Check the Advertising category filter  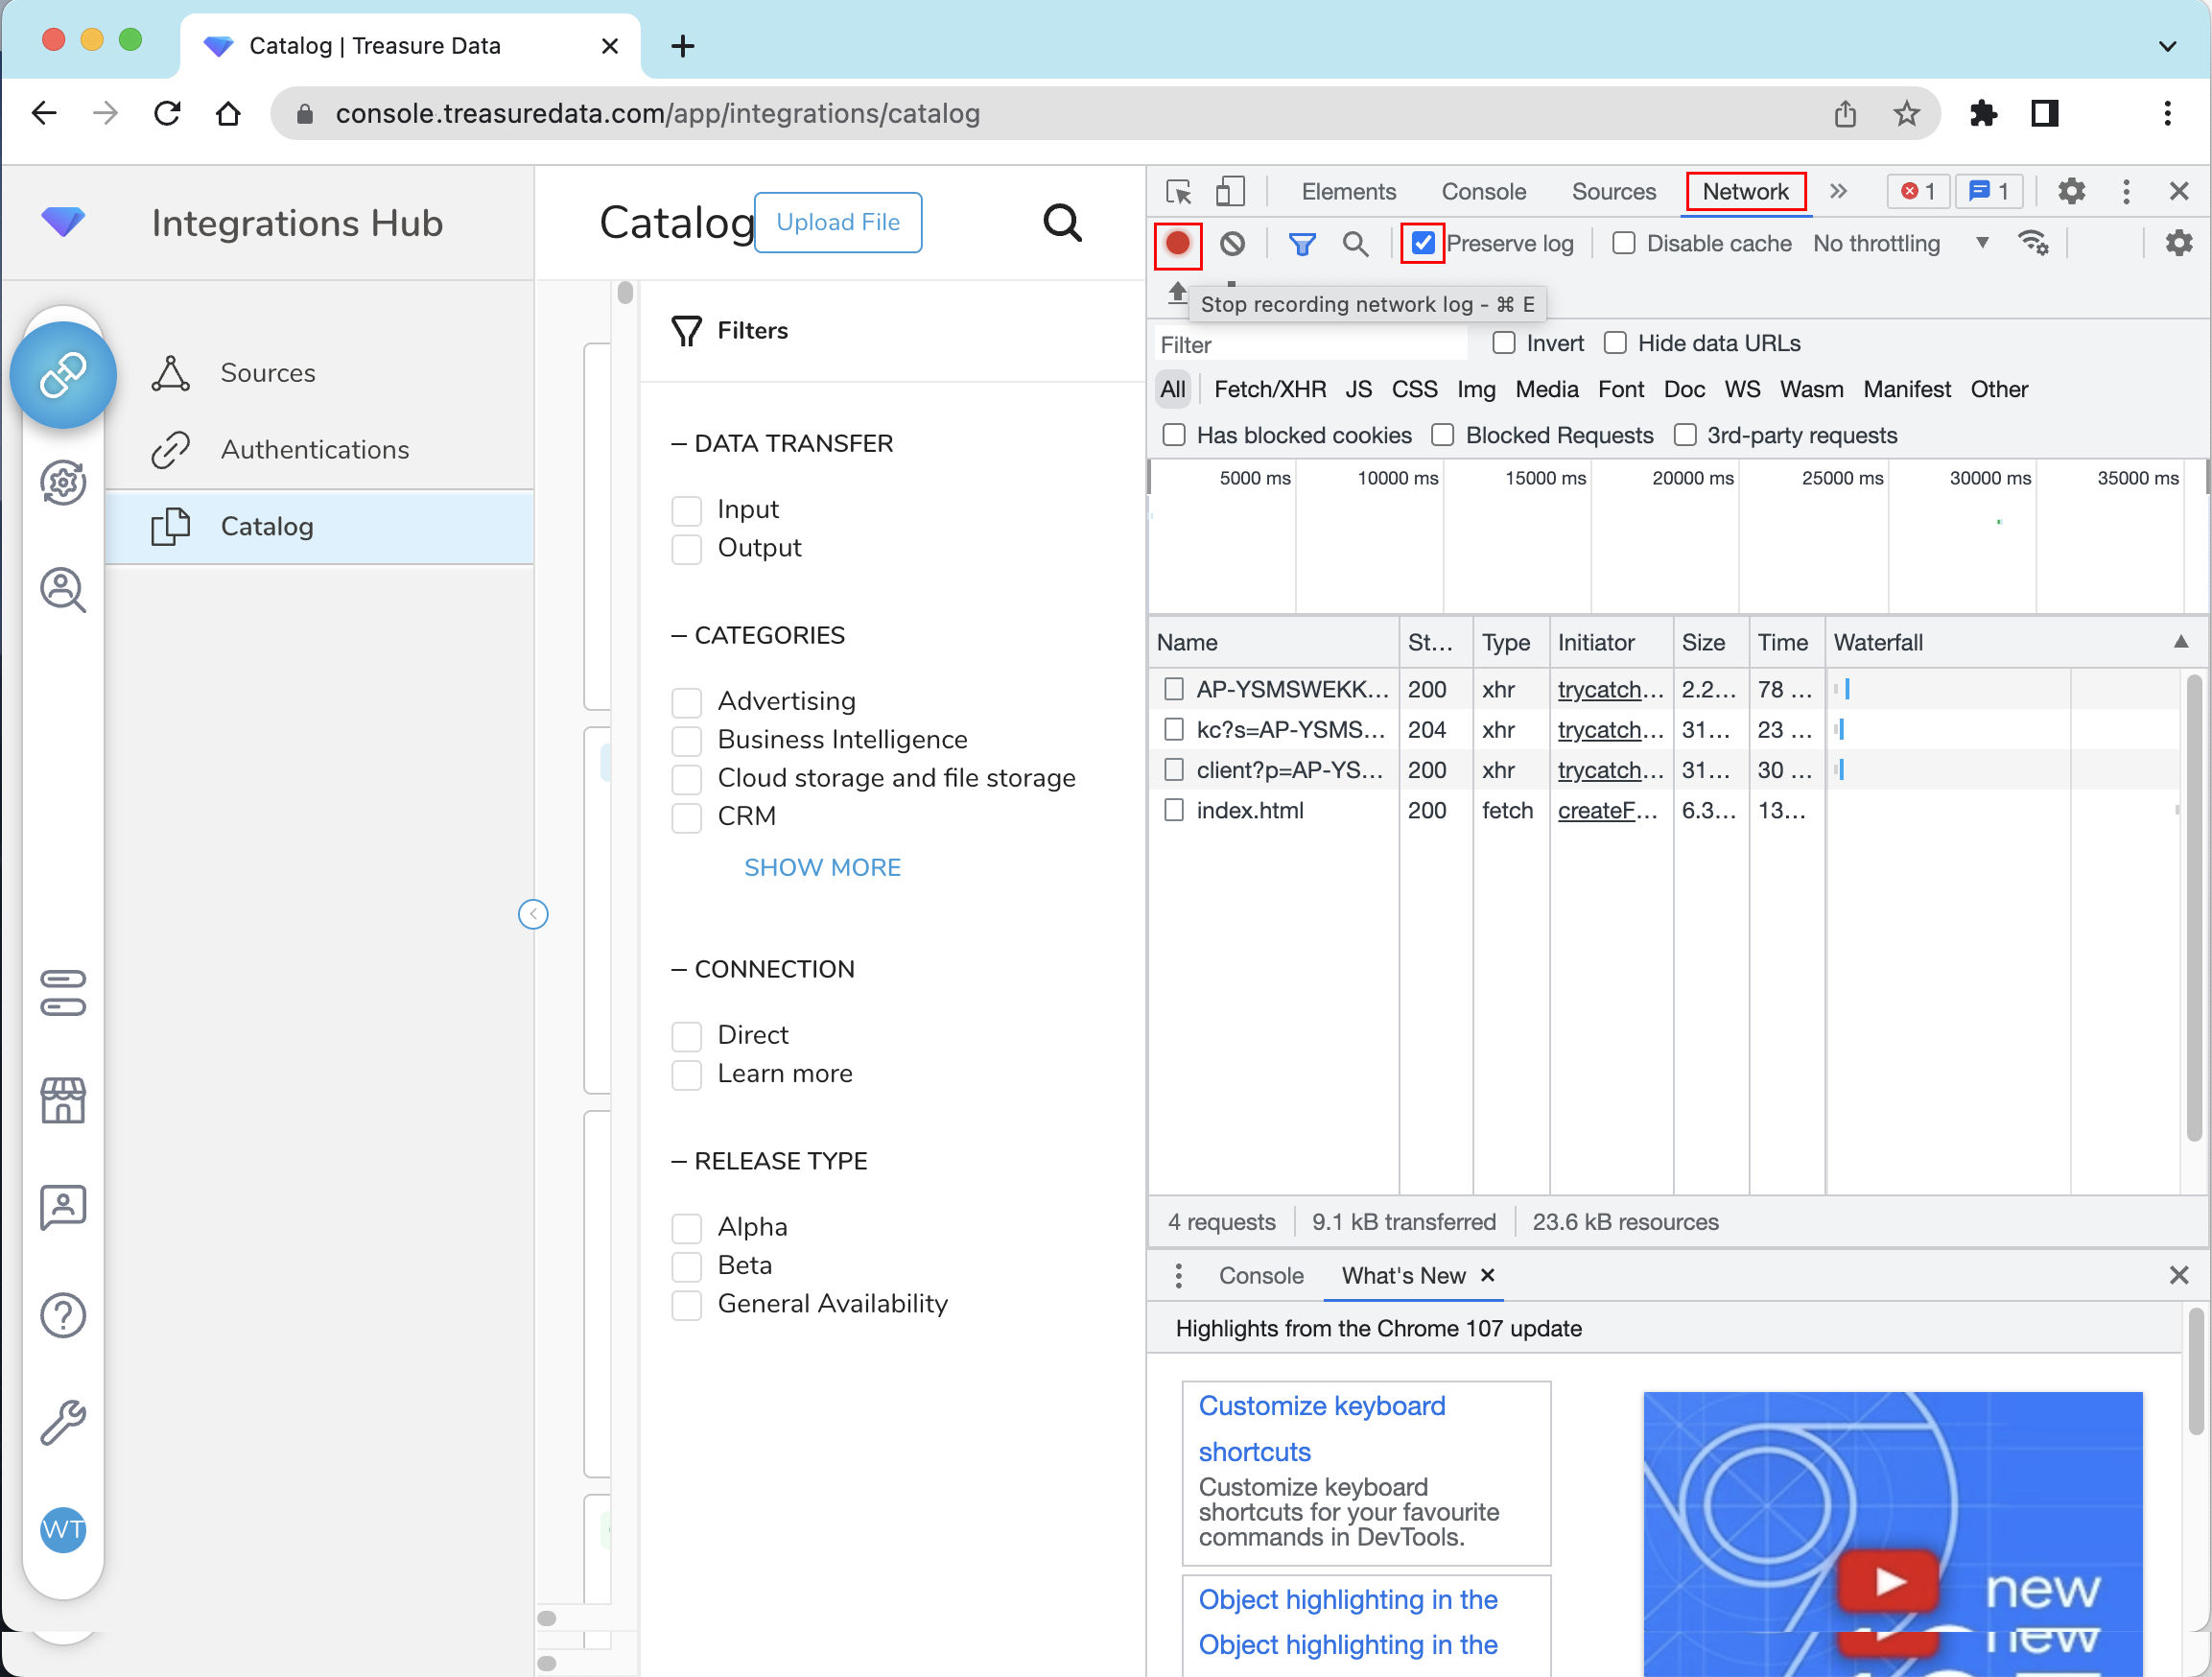[x=686, y=702]
